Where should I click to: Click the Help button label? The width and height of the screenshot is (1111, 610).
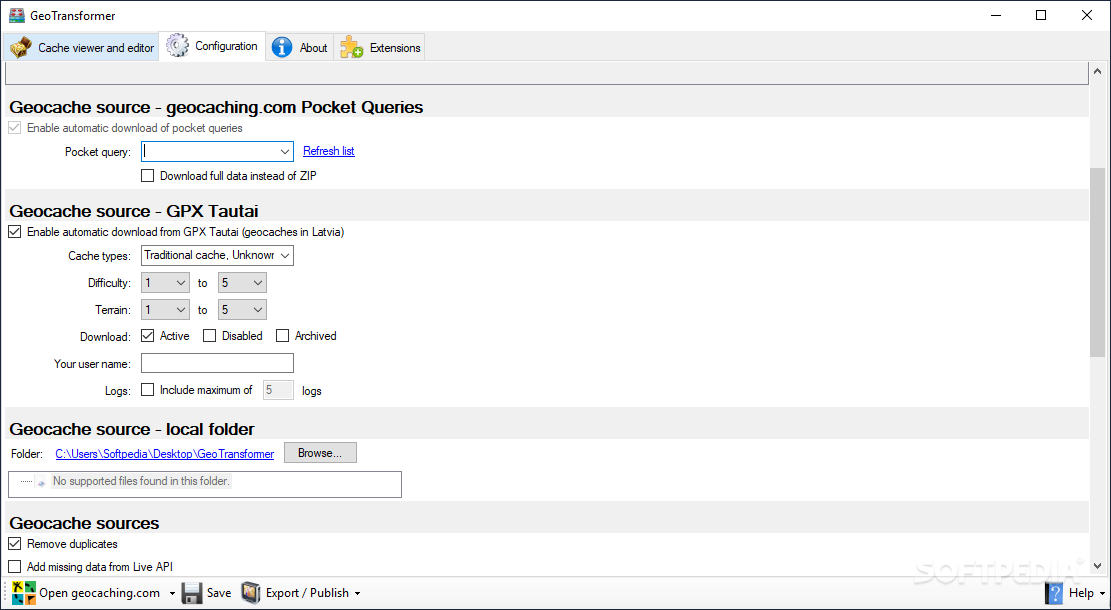pos(1081,593)
